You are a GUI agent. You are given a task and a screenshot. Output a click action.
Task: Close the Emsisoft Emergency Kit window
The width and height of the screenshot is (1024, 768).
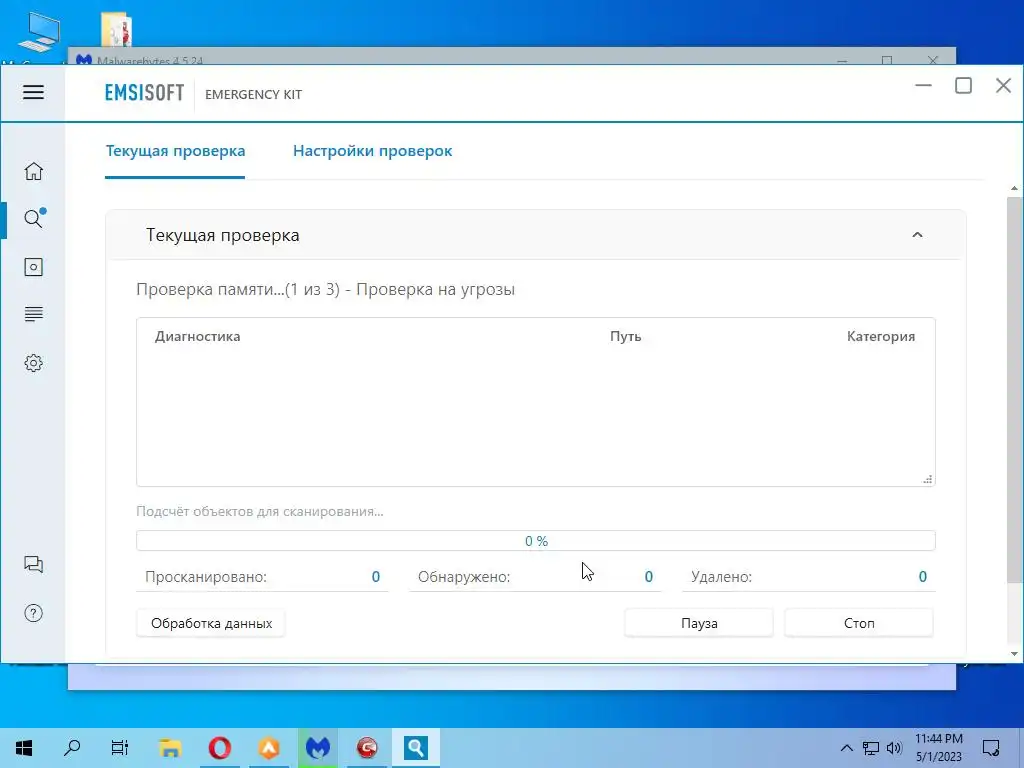(x=1003, y=86)
